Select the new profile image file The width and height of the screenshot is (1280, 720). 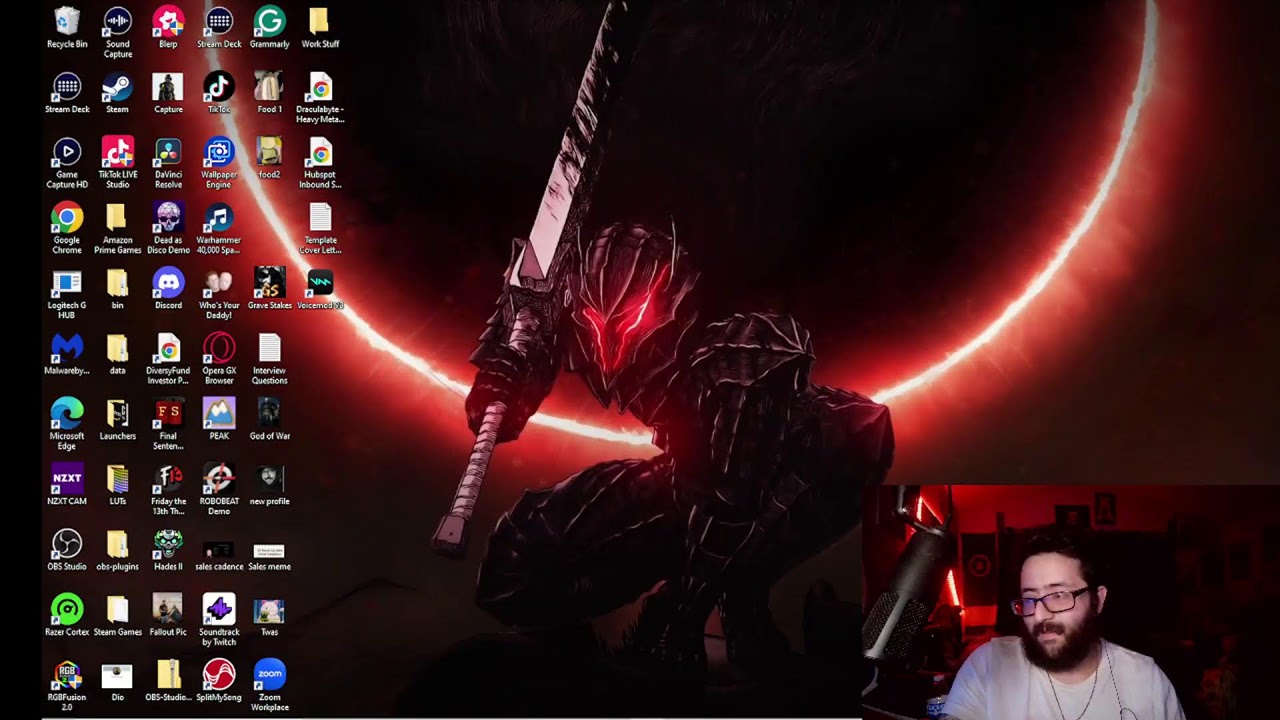tap(269, 485)
